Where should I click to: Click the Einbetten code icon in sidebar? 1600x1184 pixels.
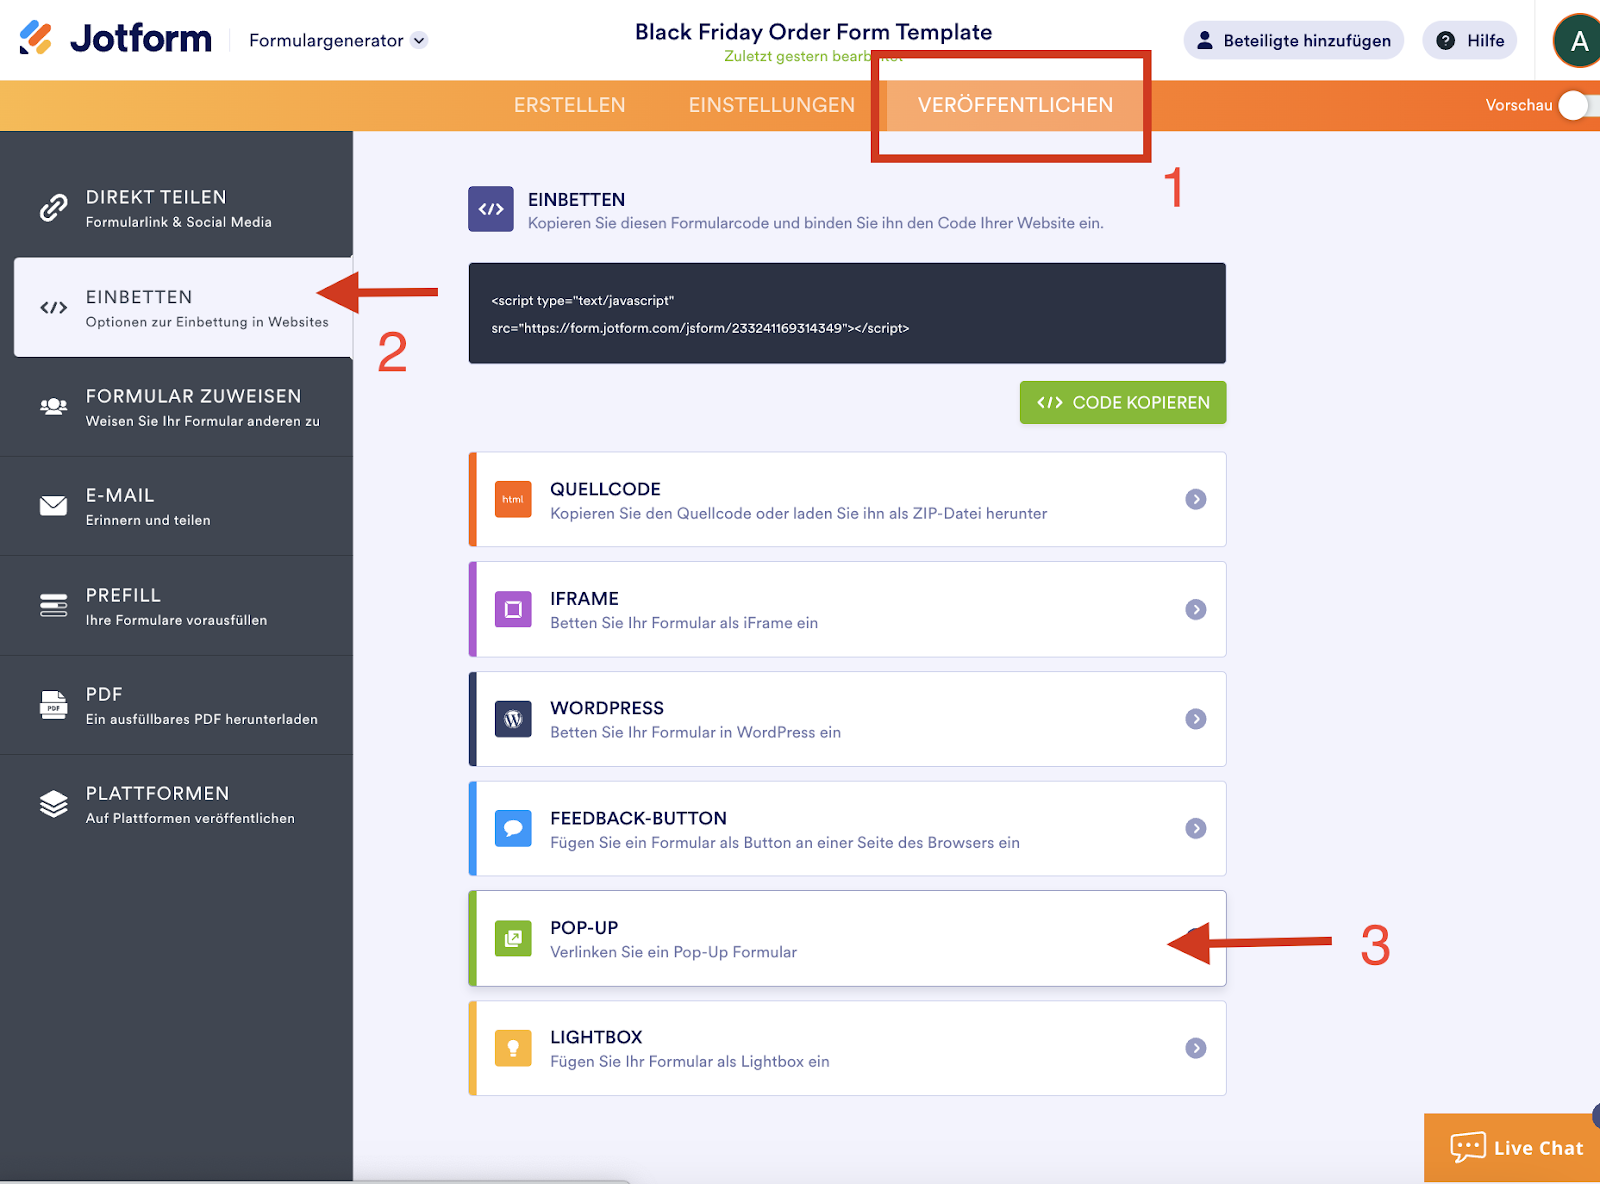53,308
